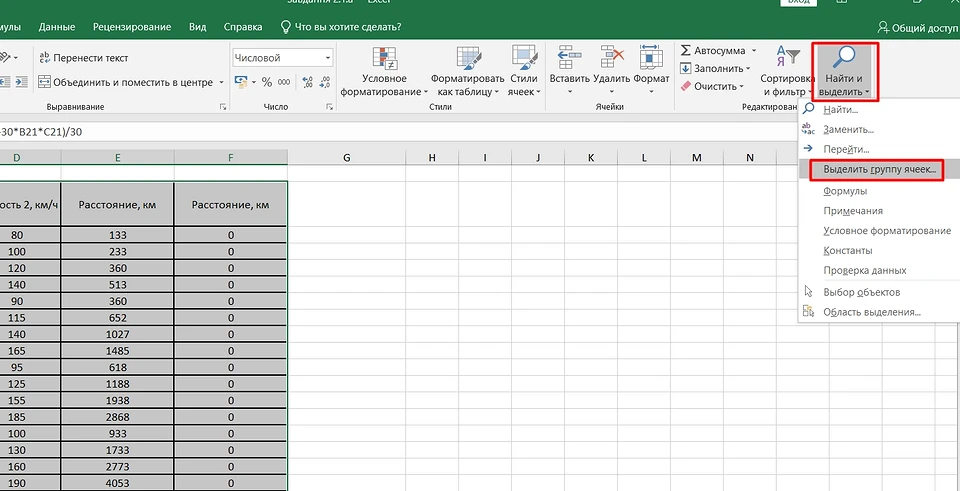Expand Merge and Center dropdown

click(221, 82)
